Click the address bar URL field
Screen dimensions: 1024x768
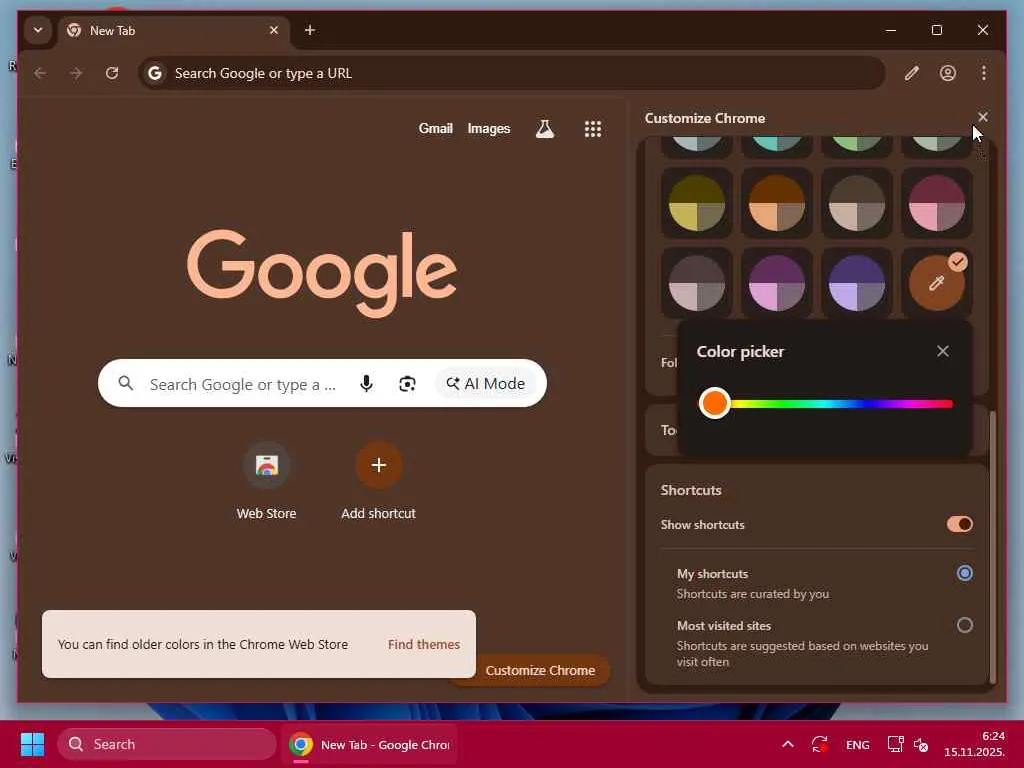click(511, 73)
